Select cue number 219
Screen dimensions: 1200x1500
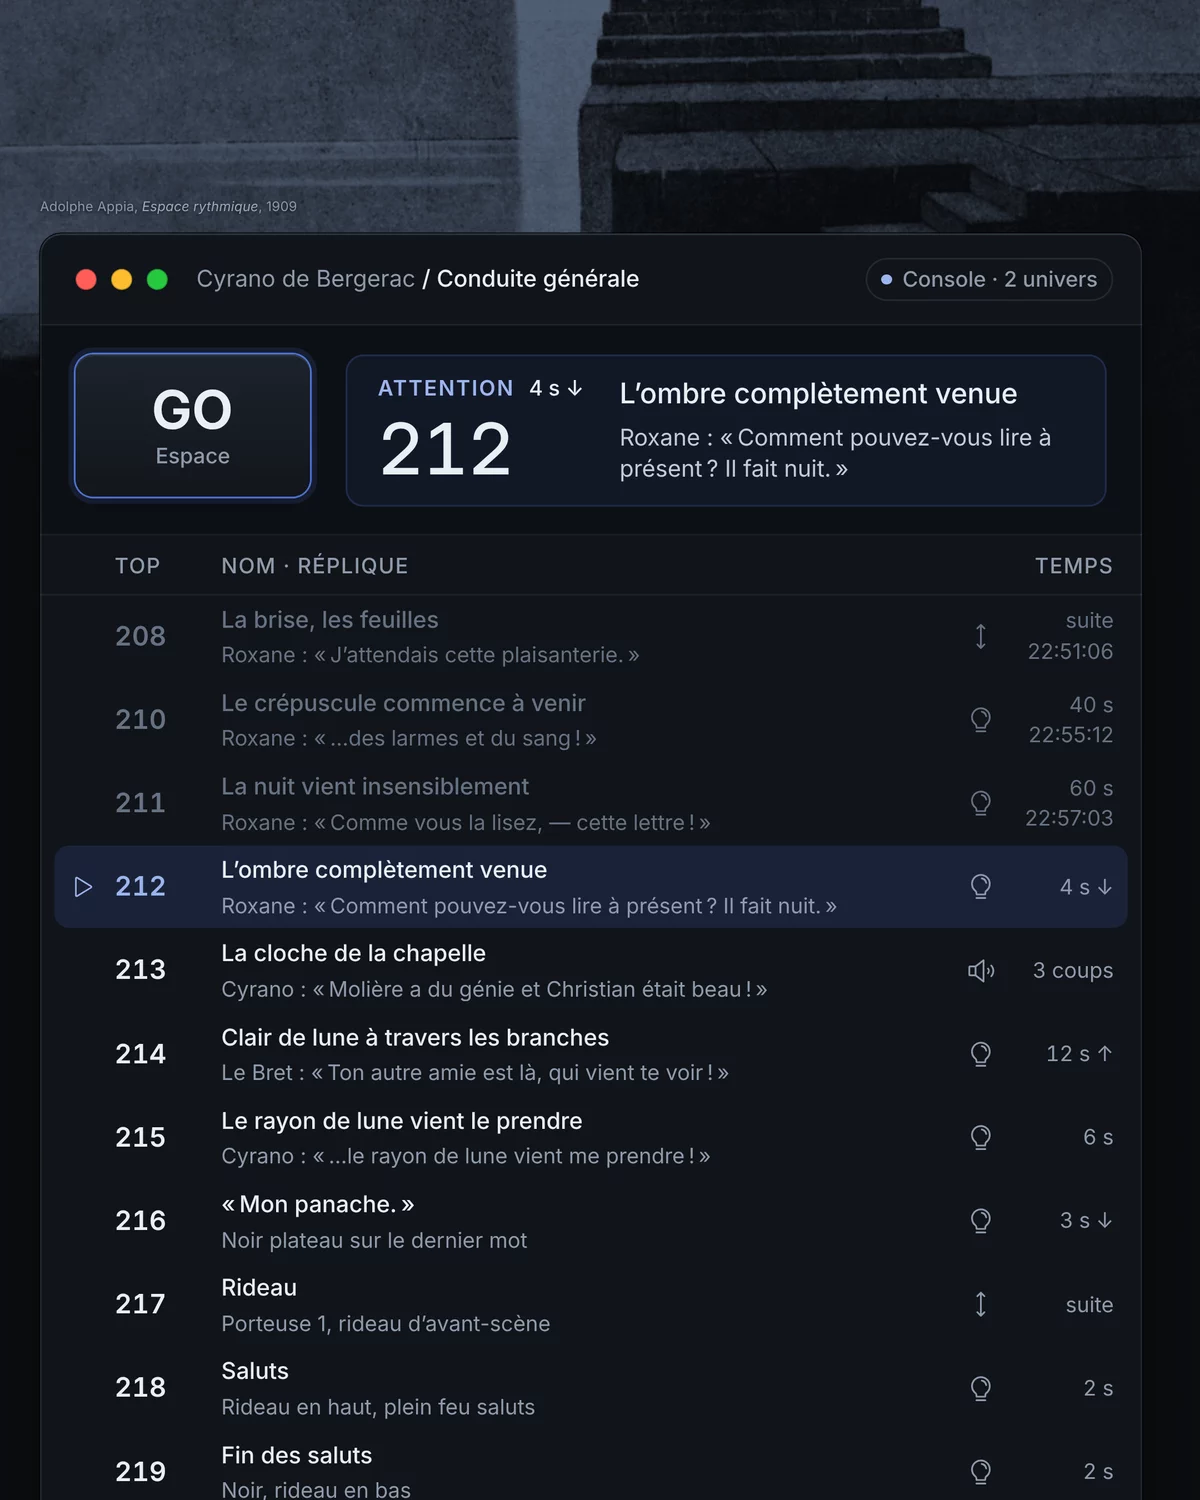[x=140, y=1471]
